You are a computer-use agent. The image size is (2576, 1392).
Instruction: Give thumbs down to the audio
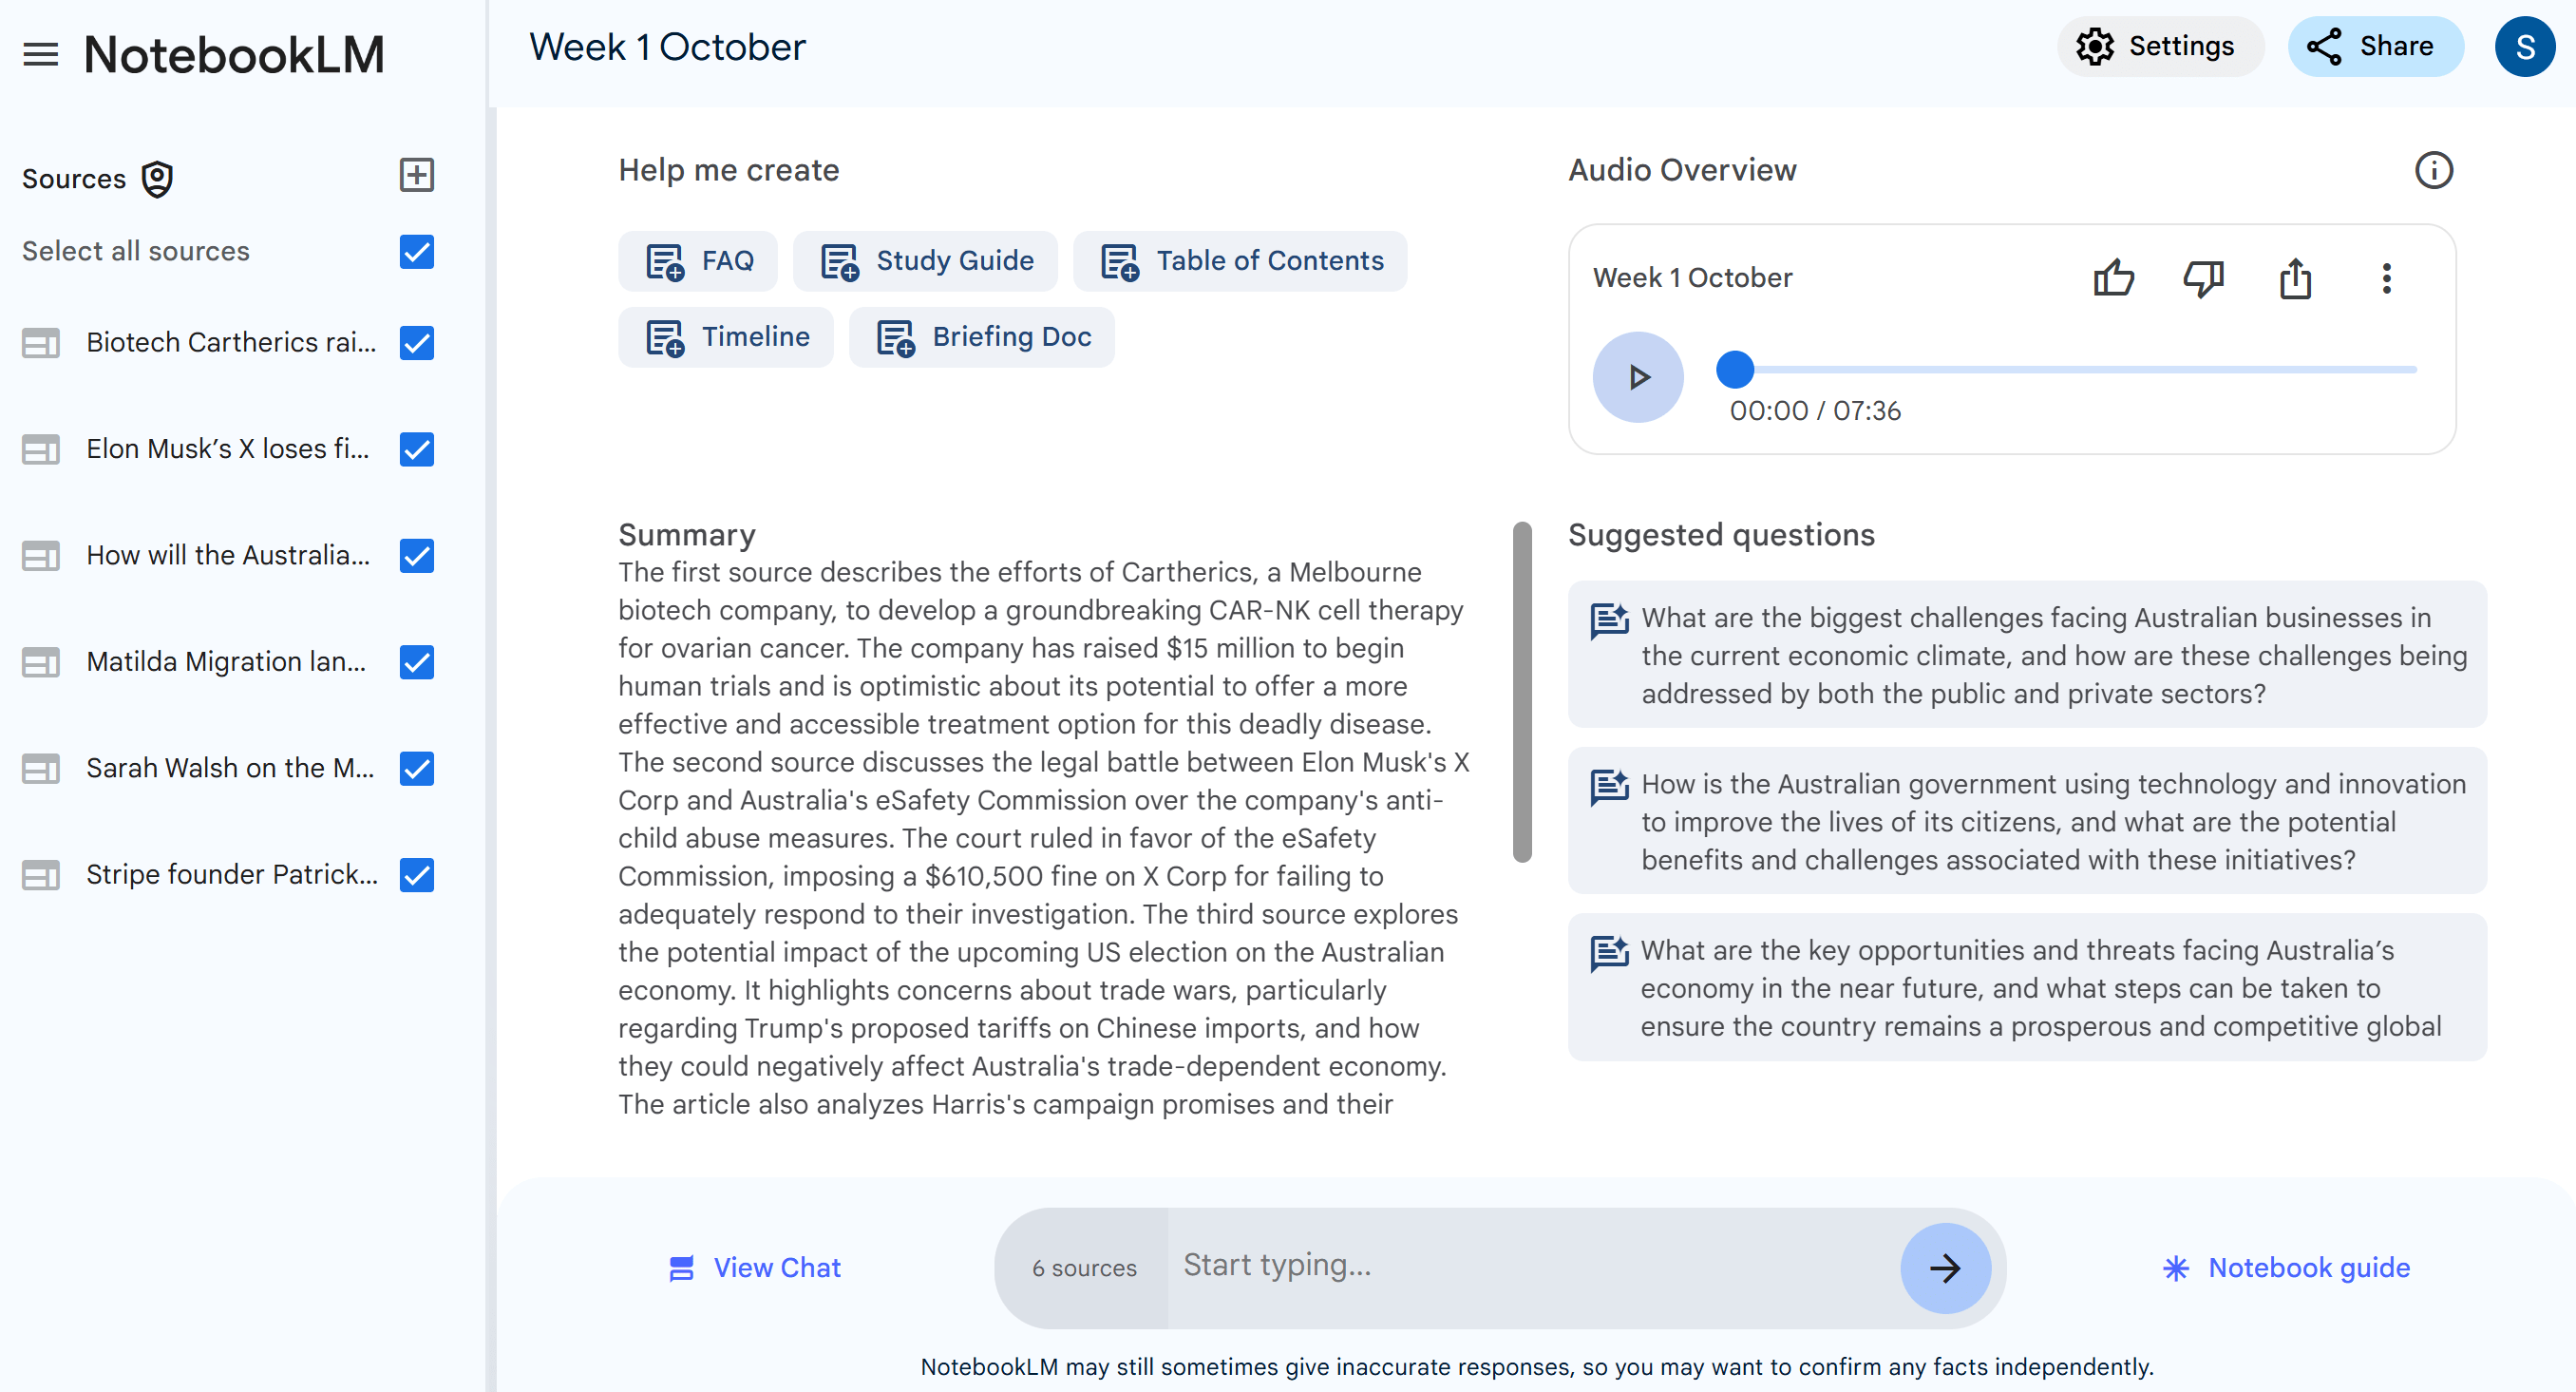(2203, 279)
